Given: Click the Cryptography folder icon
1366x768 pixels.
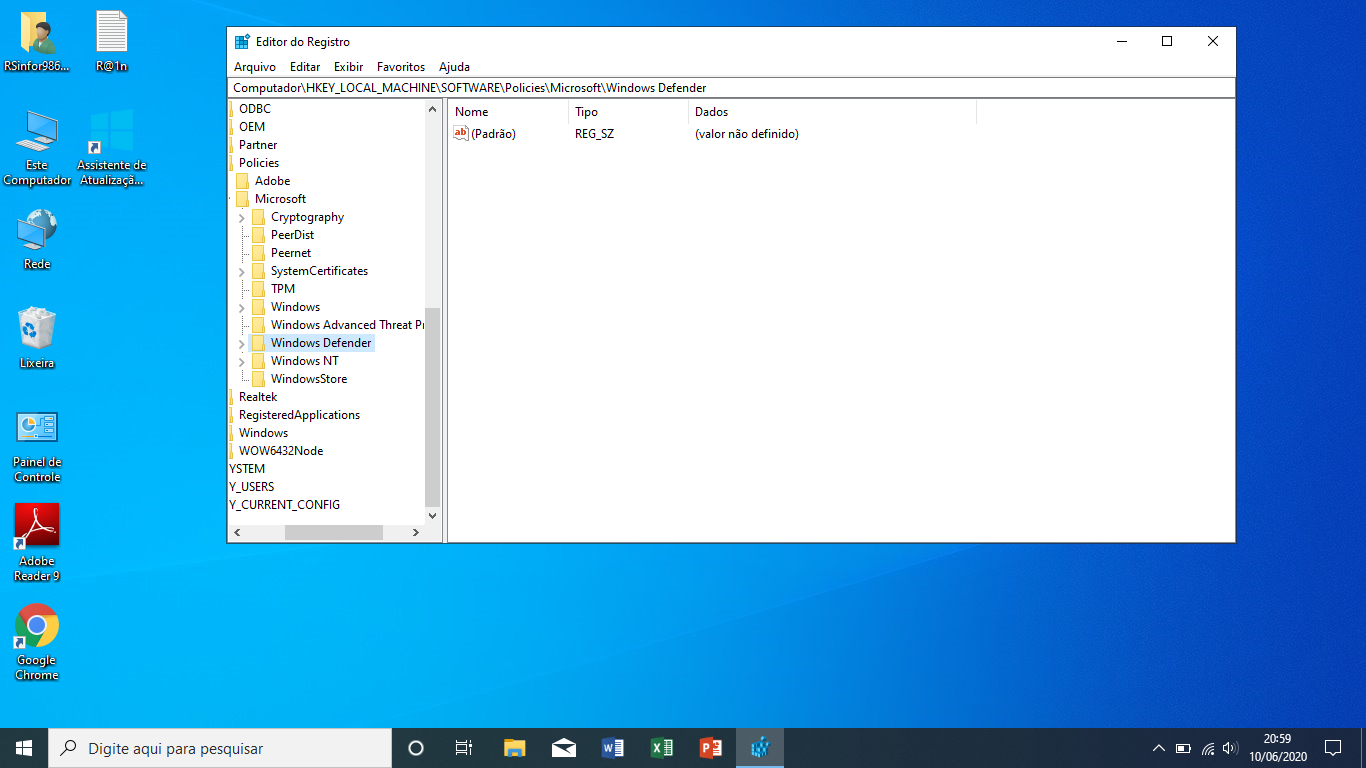Looking at the screenshot, I should point(258,217).
